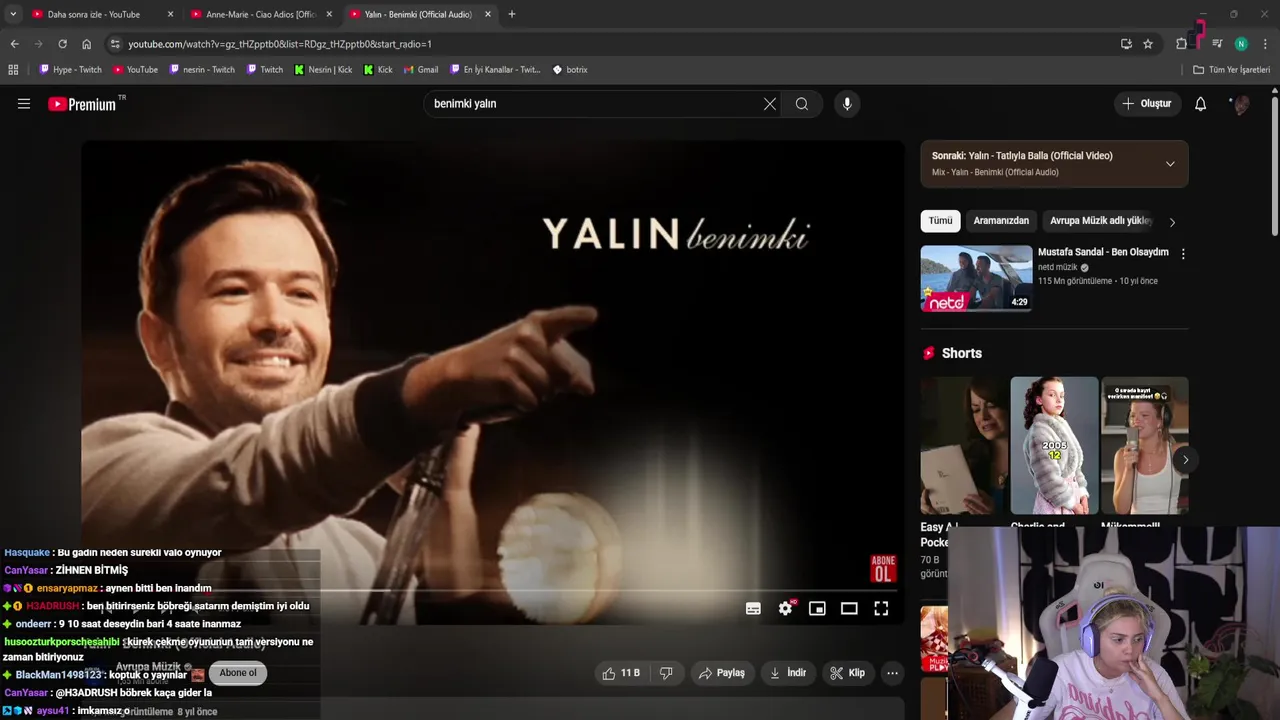Close the Anne-Marie Ciao Adios tab
This screenshot has height=720, width=1280.
(329, 14)
